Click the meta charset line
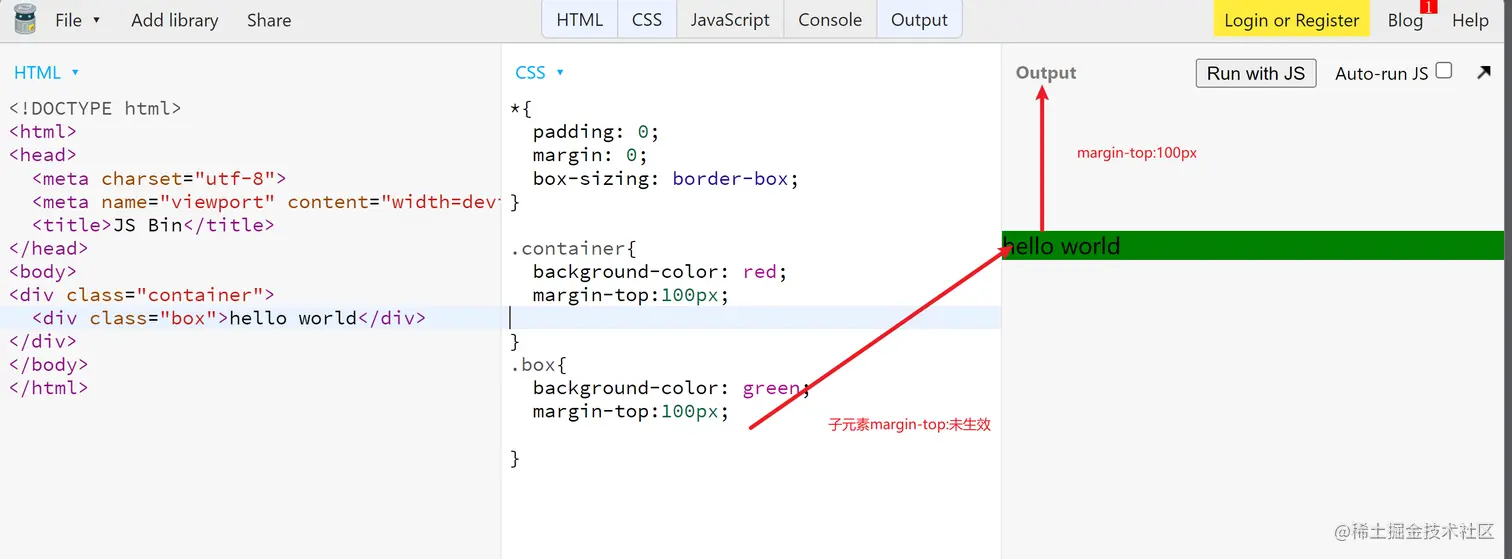Screen dimensions: 1512x559 tap(159, 178)
